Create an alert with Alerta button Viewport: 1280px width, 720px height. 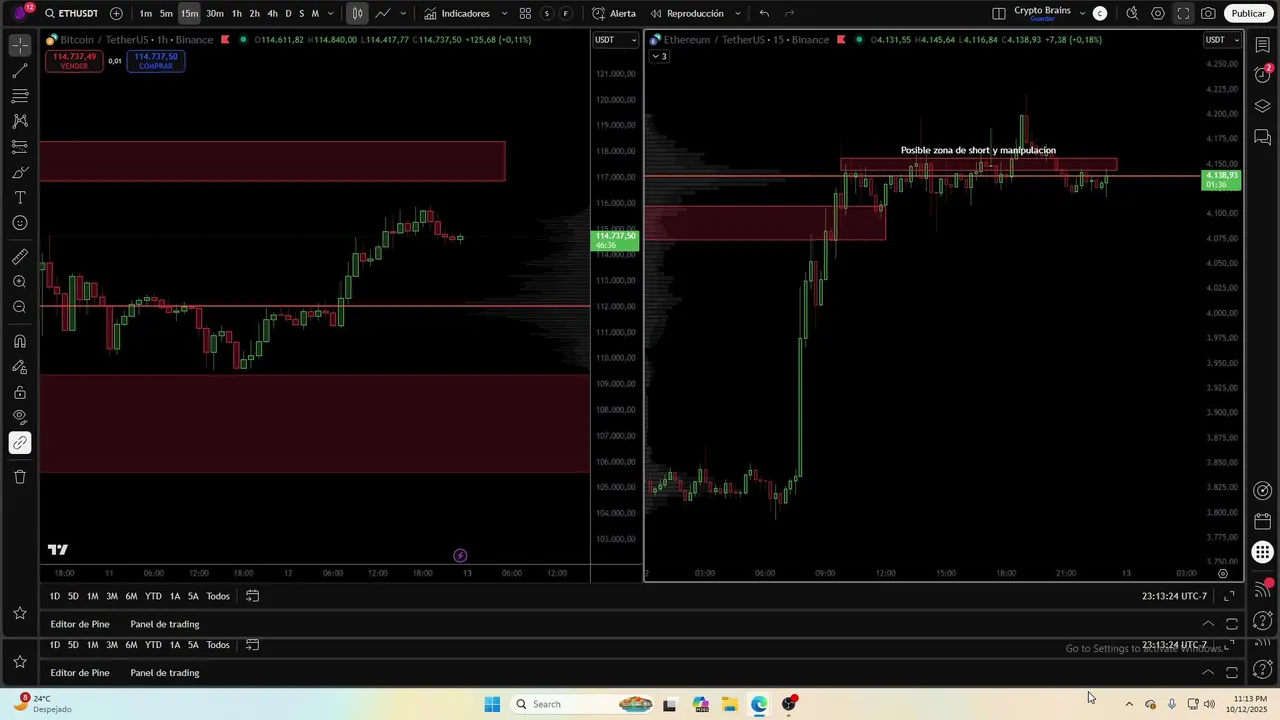coord(613,14)
